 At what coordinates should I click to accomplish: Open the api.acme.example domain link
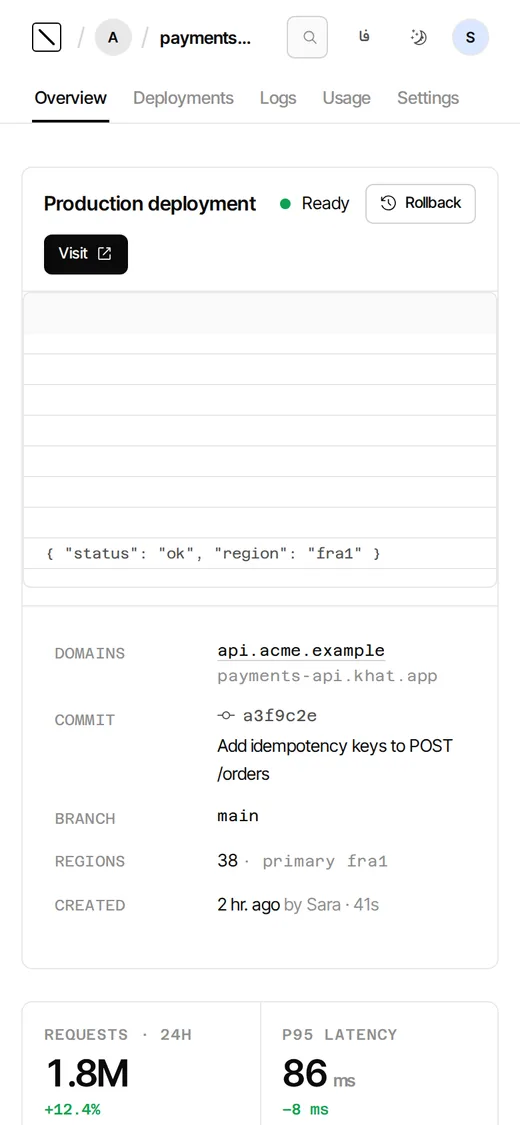click(x=301, y=651)
